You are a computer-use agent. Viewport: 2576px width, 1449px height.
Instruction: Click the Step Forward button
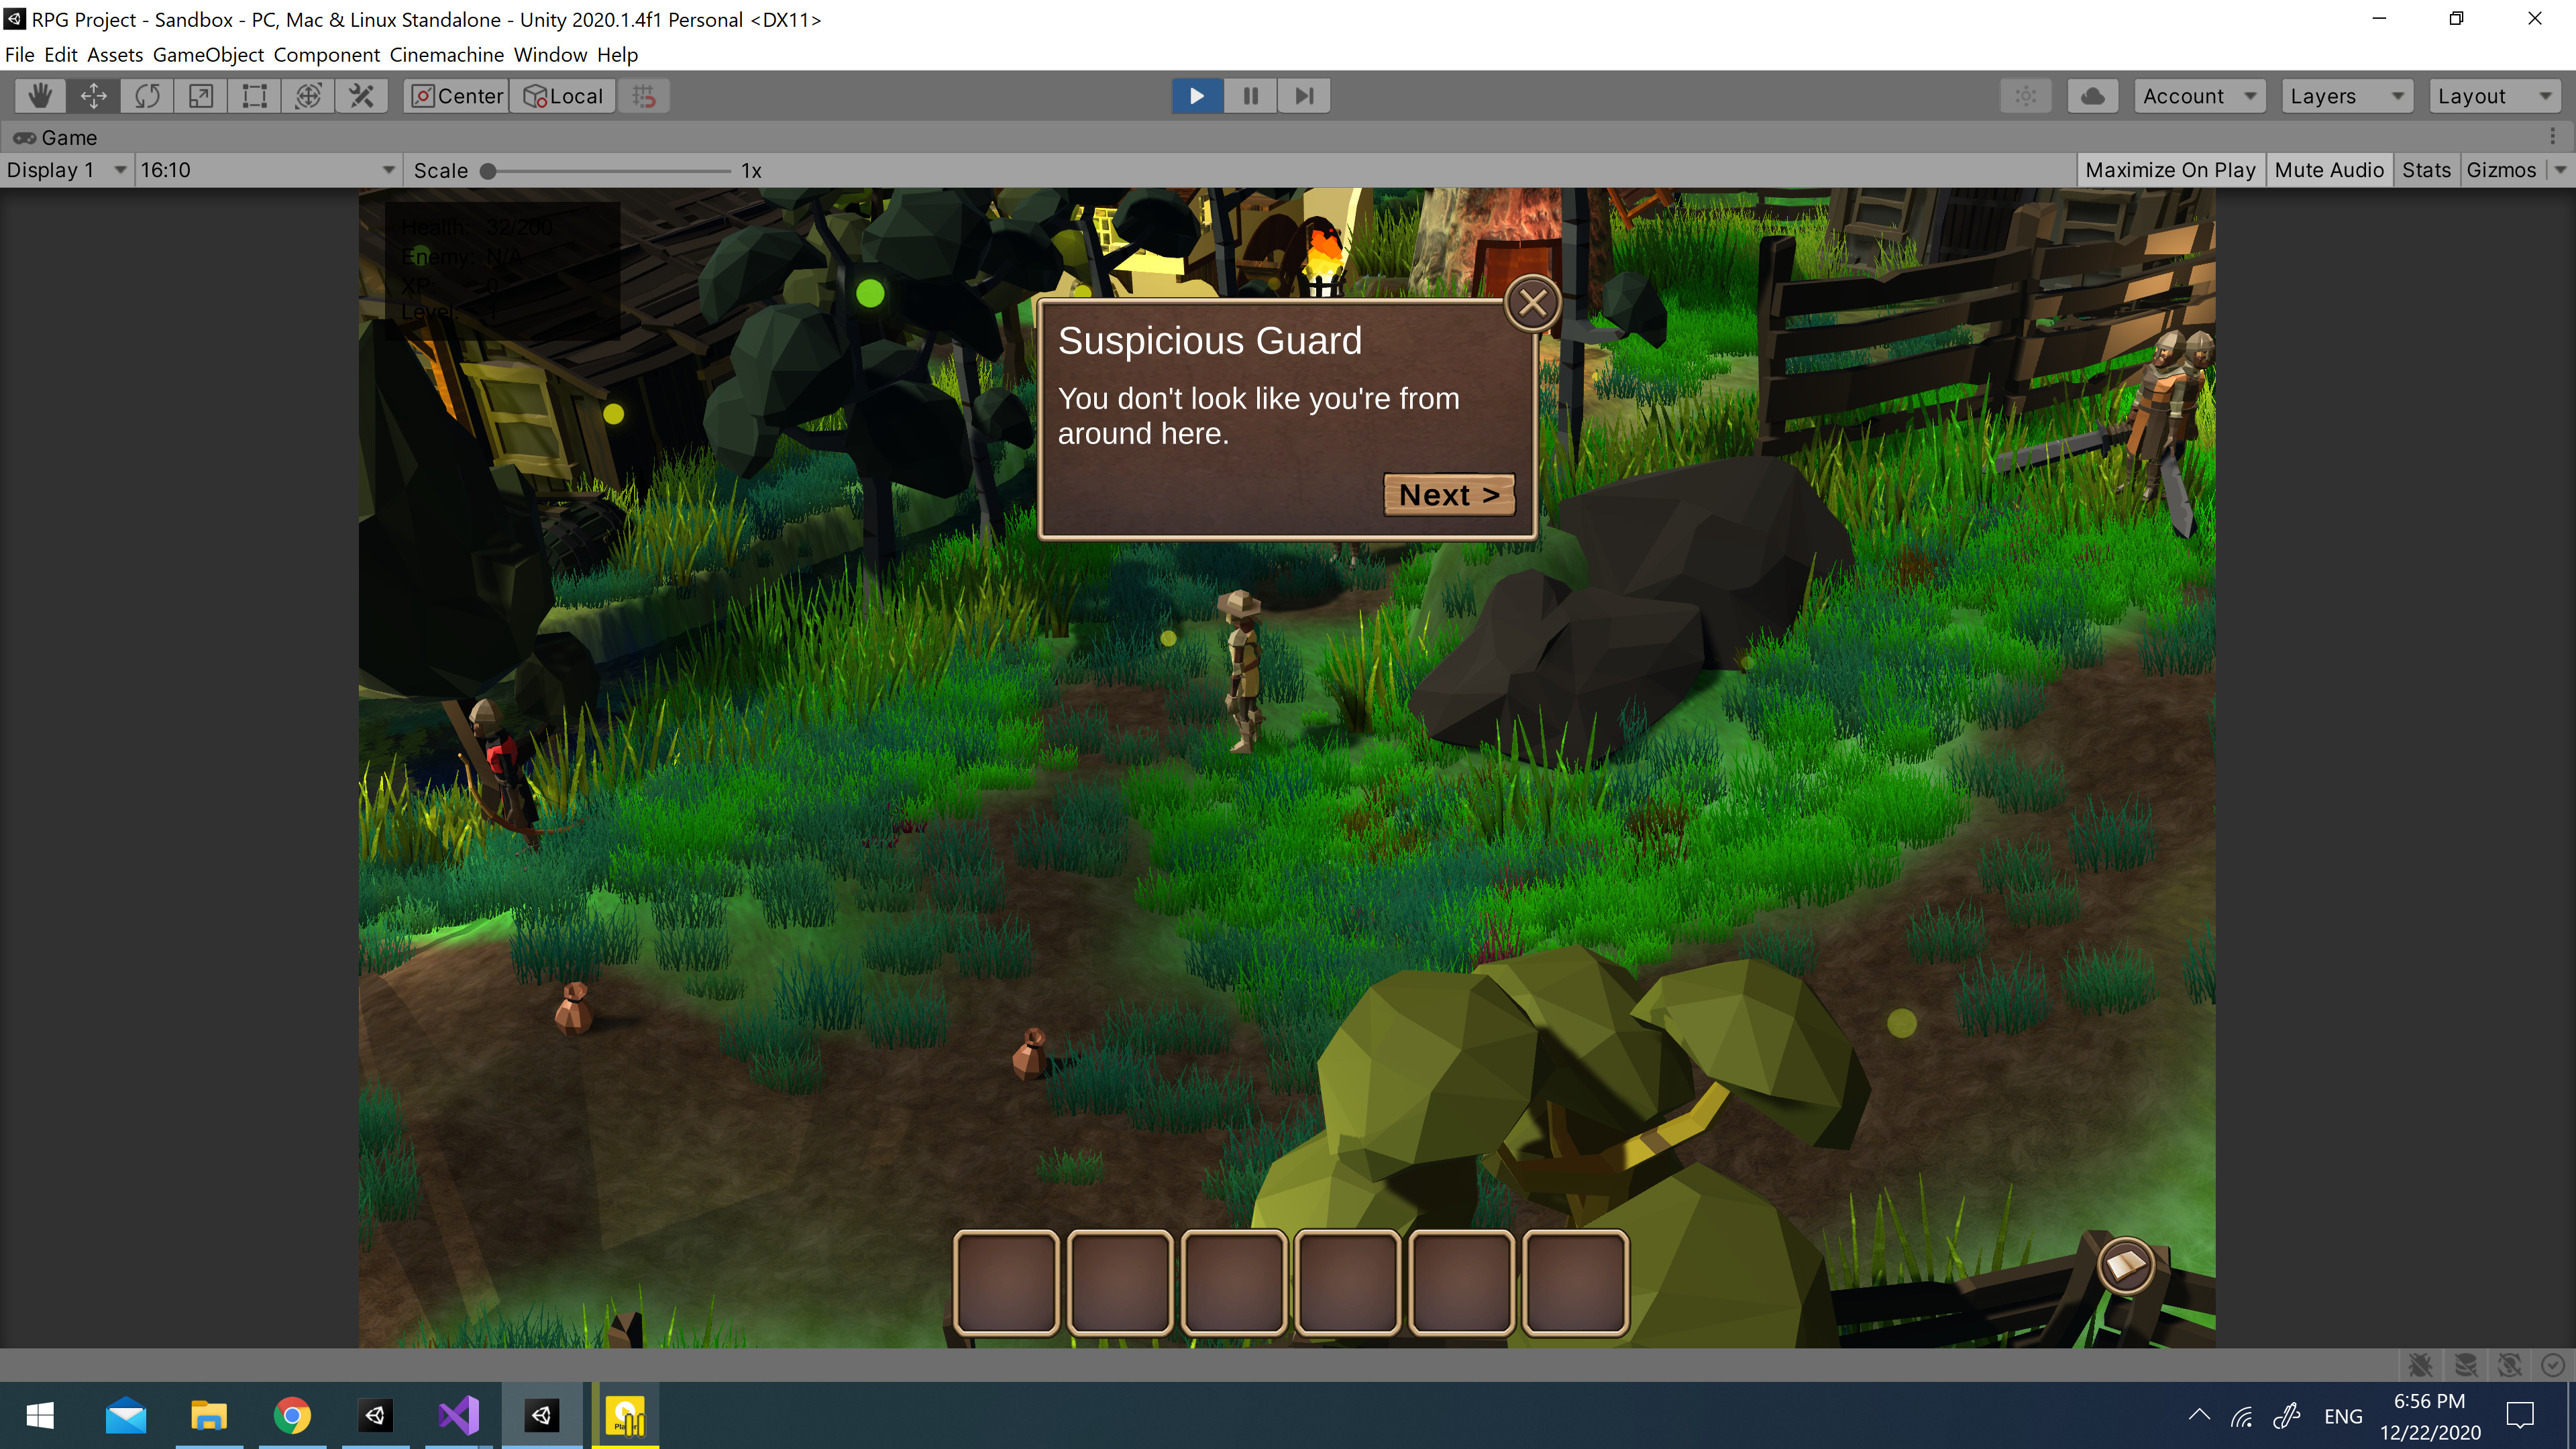click(1304, 95)
